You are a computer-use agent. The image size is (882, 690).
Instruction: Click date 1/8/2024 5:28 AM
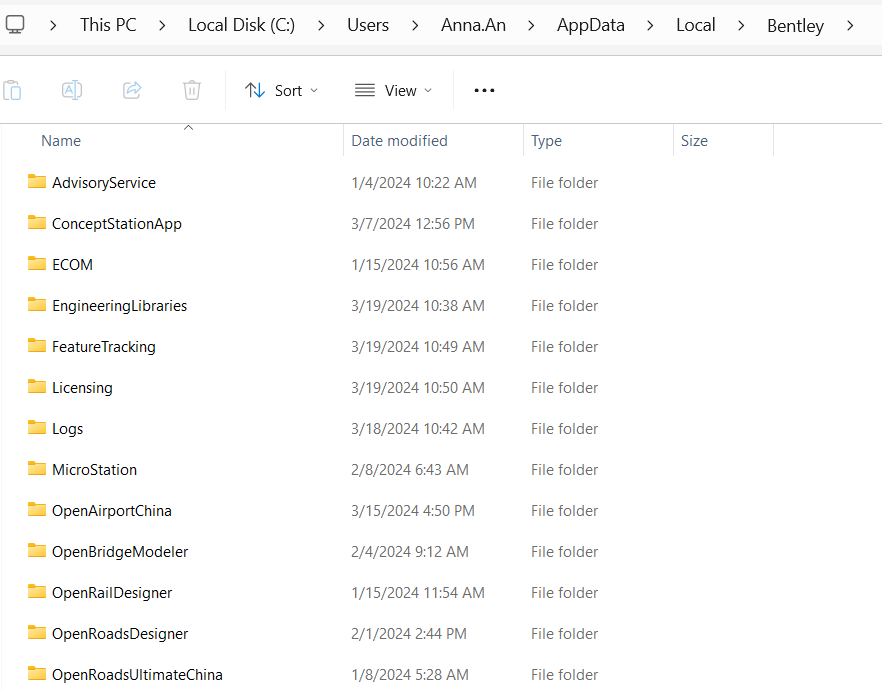click(x=410, y=675)
